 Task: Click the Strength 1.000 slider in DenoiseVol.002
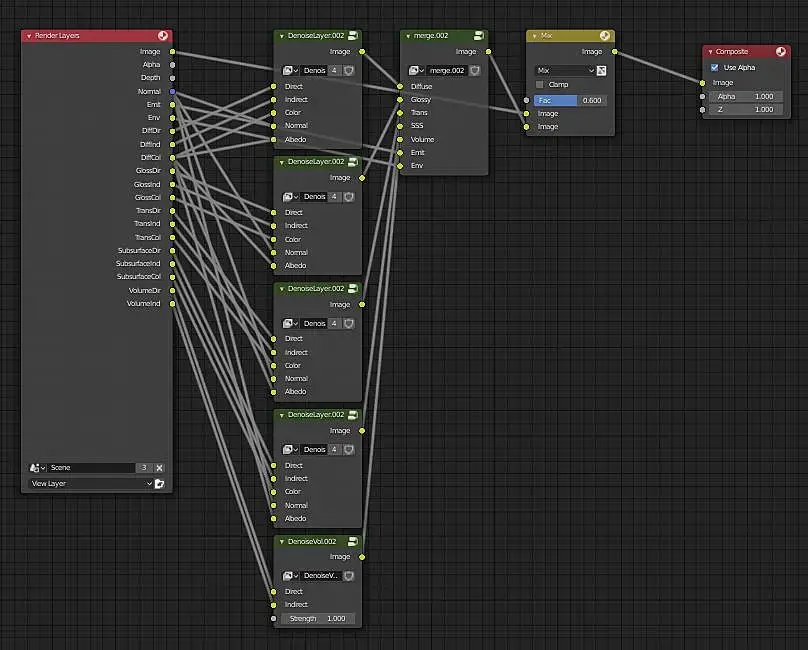[x=318, y=619]
